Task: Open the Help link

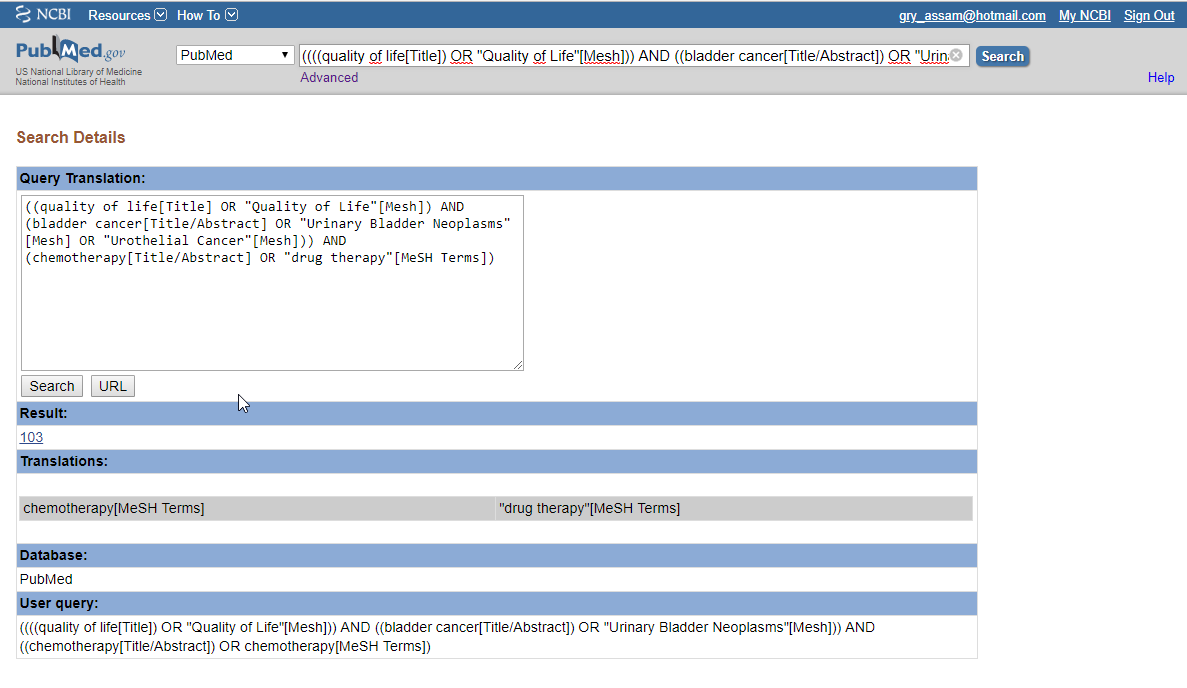Action: [x=1161, y=77]
